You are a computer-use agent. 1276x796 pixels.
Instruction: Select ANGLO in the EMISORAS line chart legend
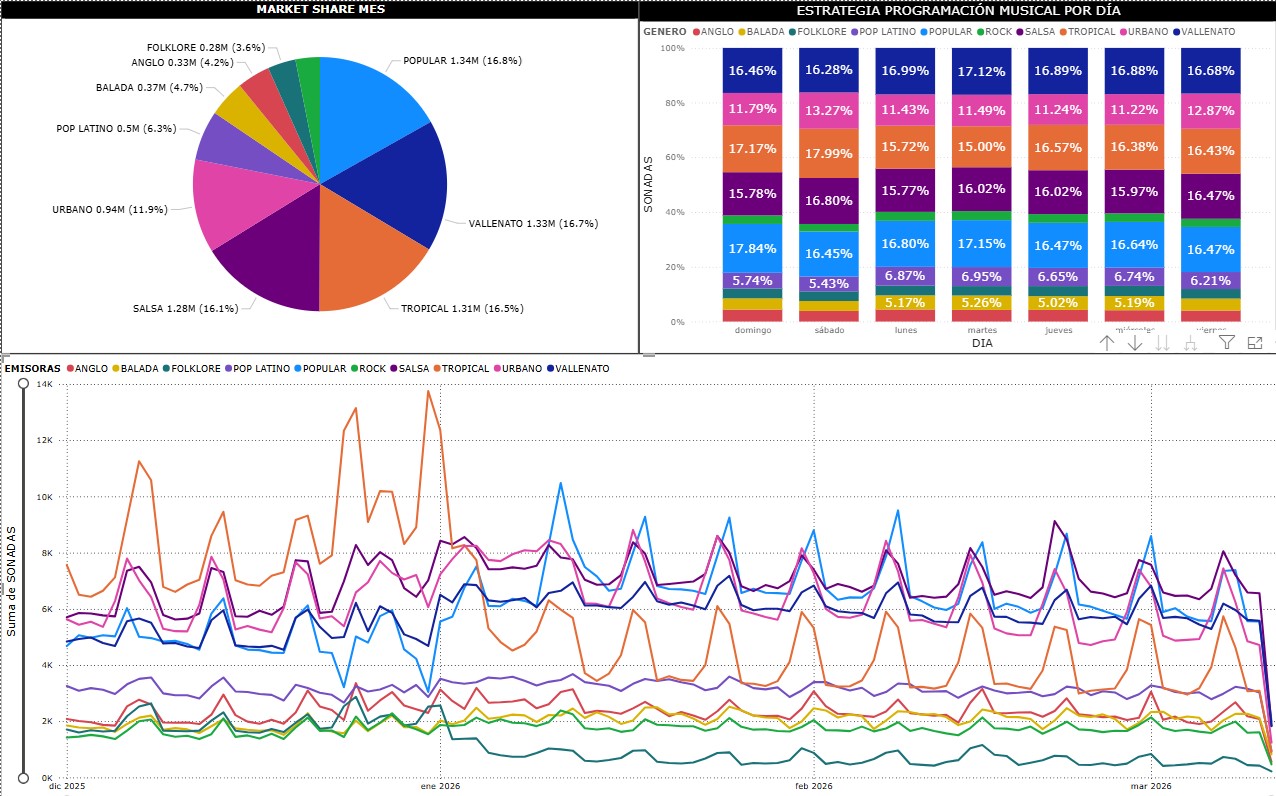pos(91,369)
